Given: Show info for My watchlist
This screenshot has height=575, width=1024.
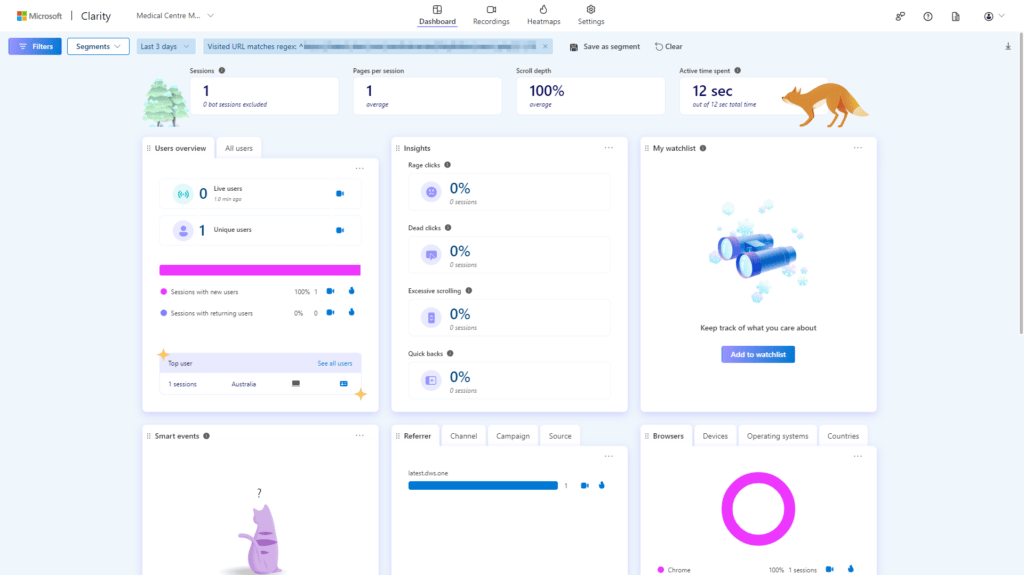Looking at the screenshot, I should 703,148.
